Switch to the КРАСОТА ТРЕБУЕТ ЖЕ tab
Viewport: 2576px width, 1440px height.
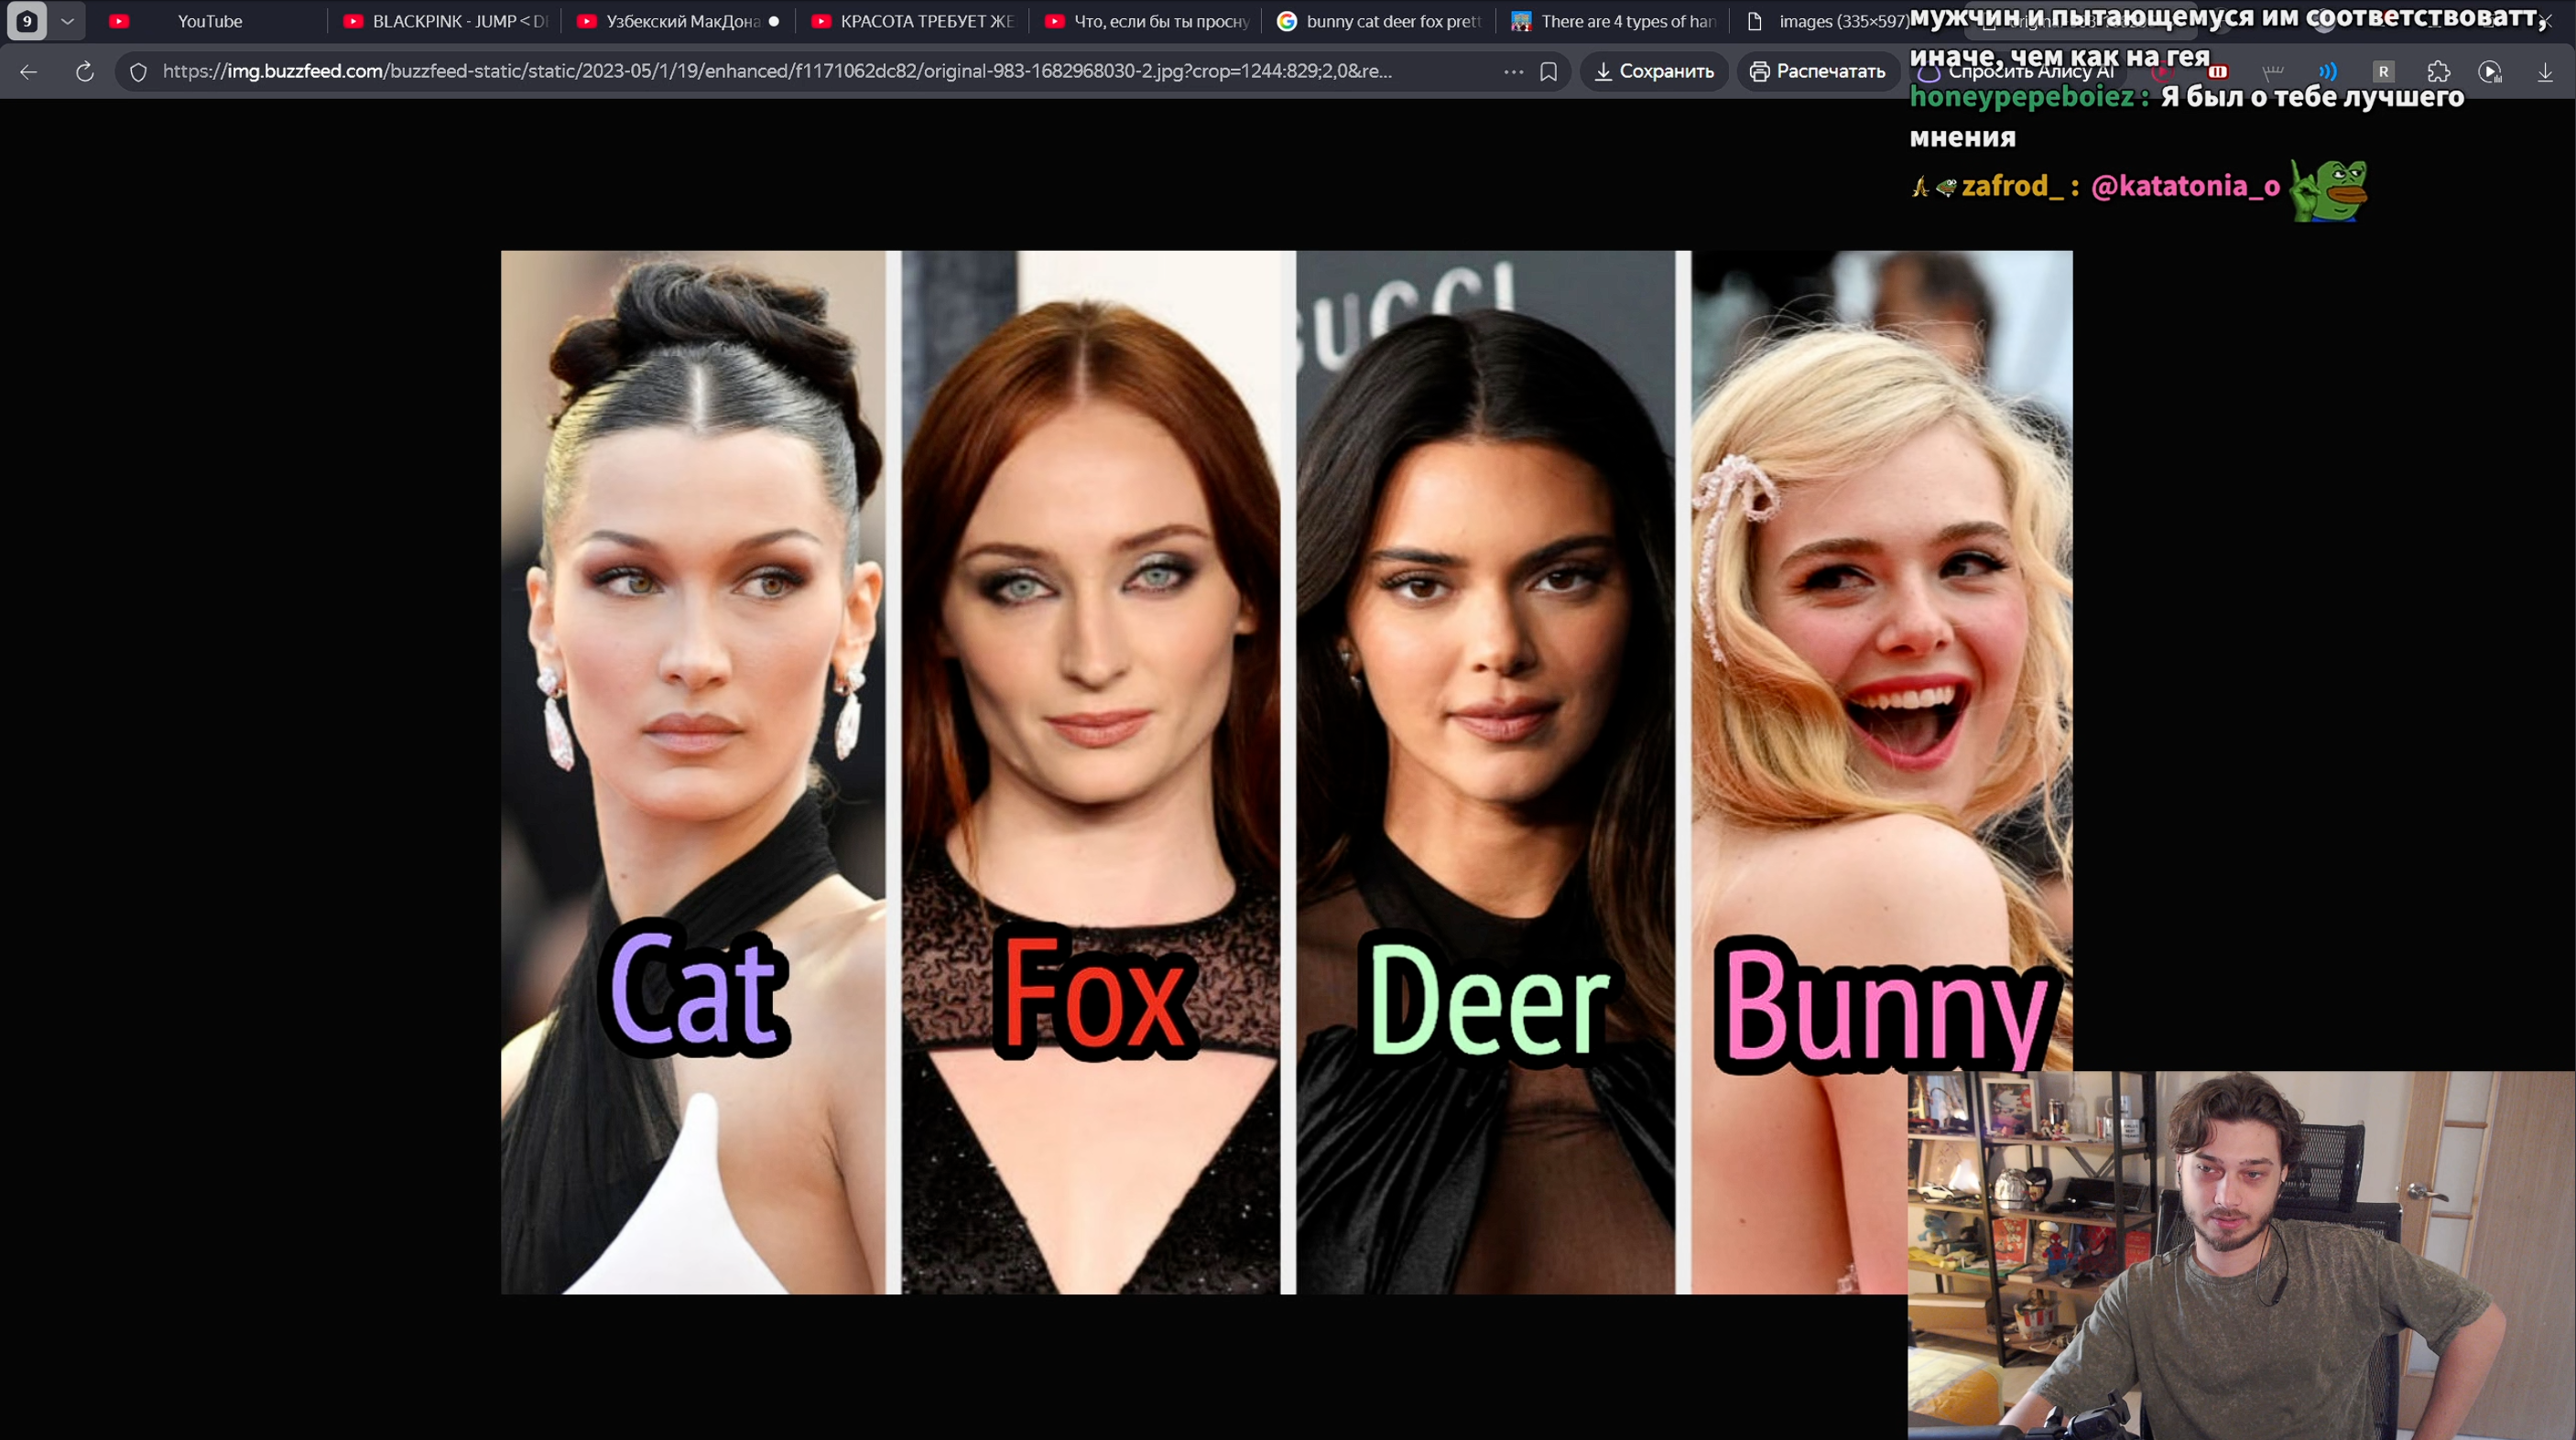point(914,21)
